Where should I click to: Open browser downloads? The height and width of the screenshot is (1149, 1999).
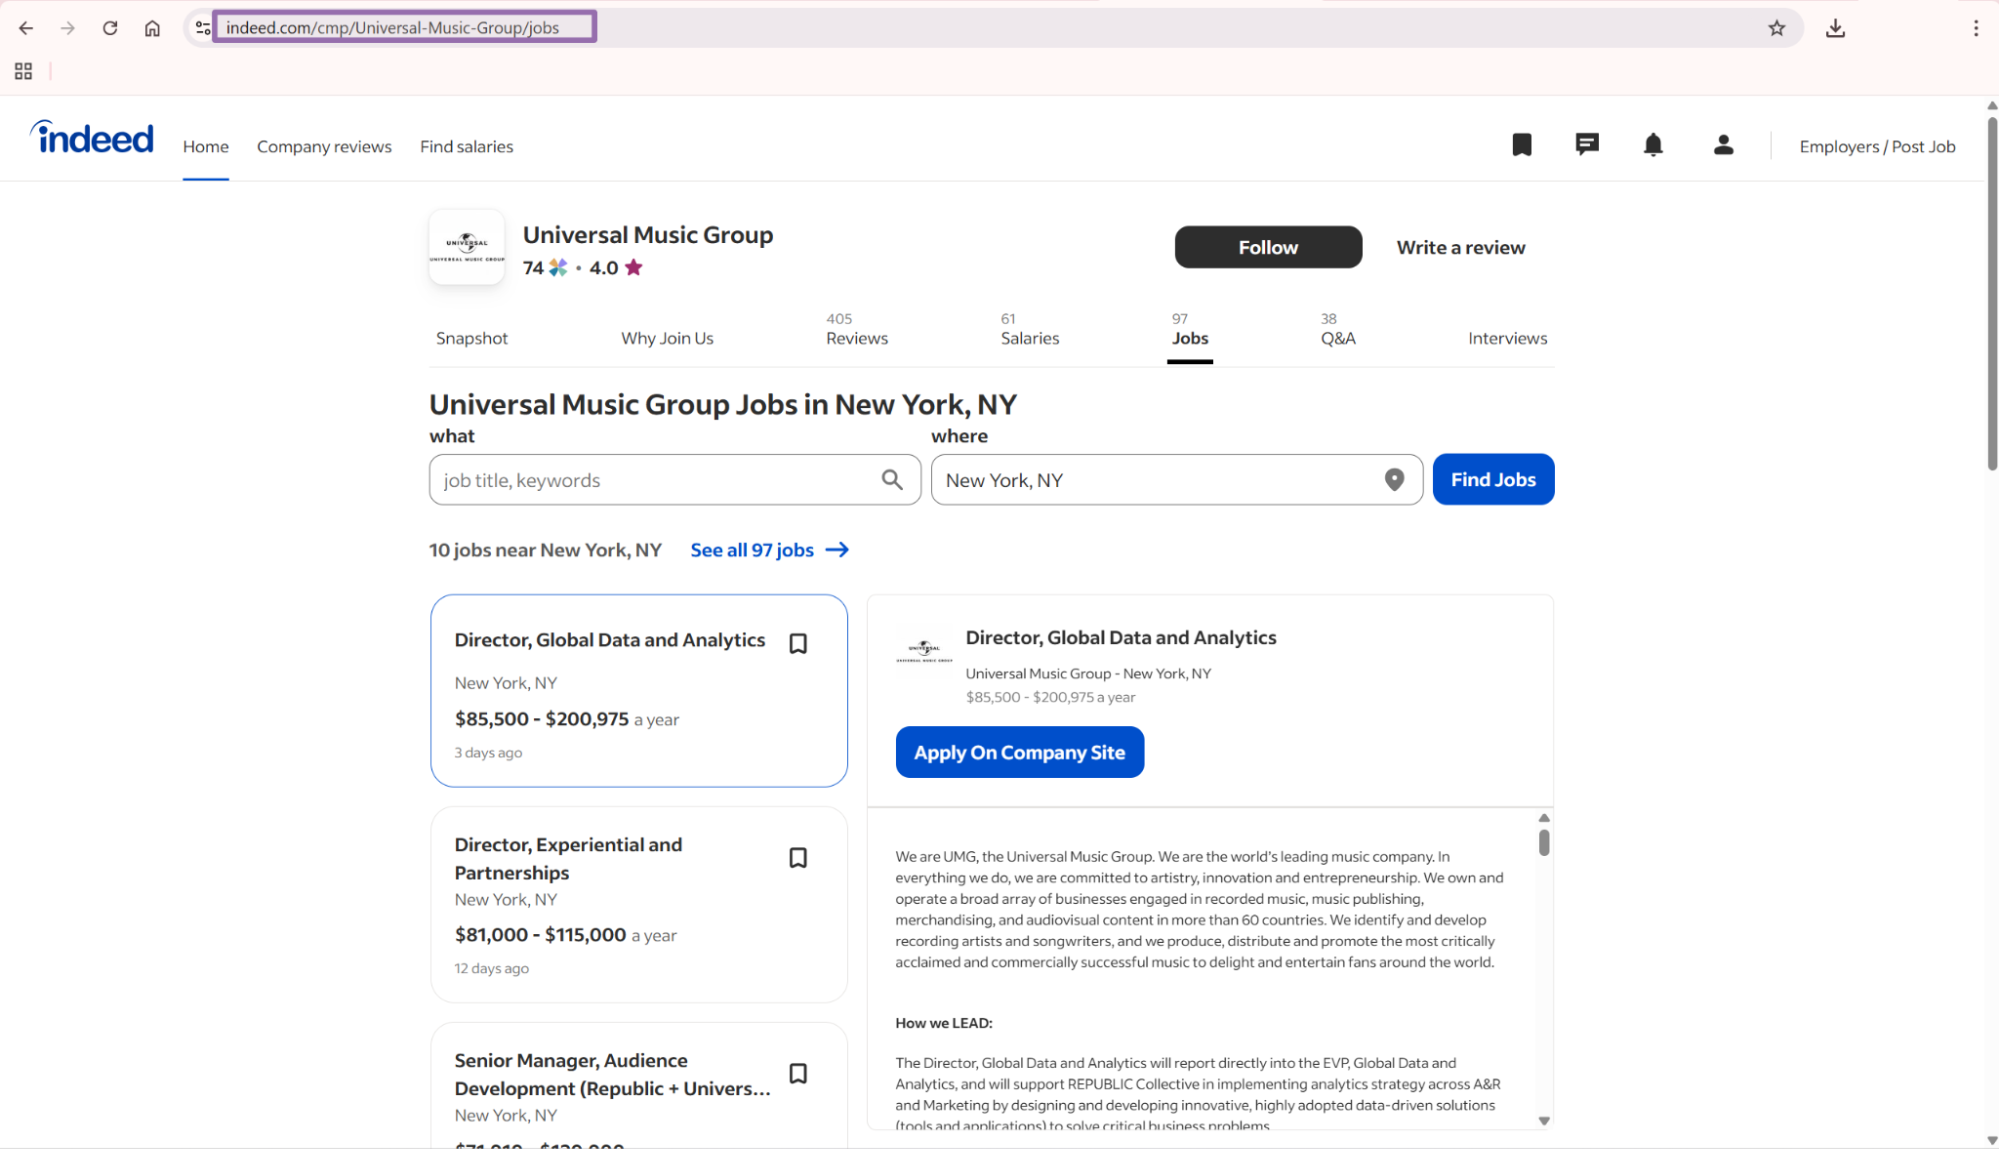(x=1835, y=28)
